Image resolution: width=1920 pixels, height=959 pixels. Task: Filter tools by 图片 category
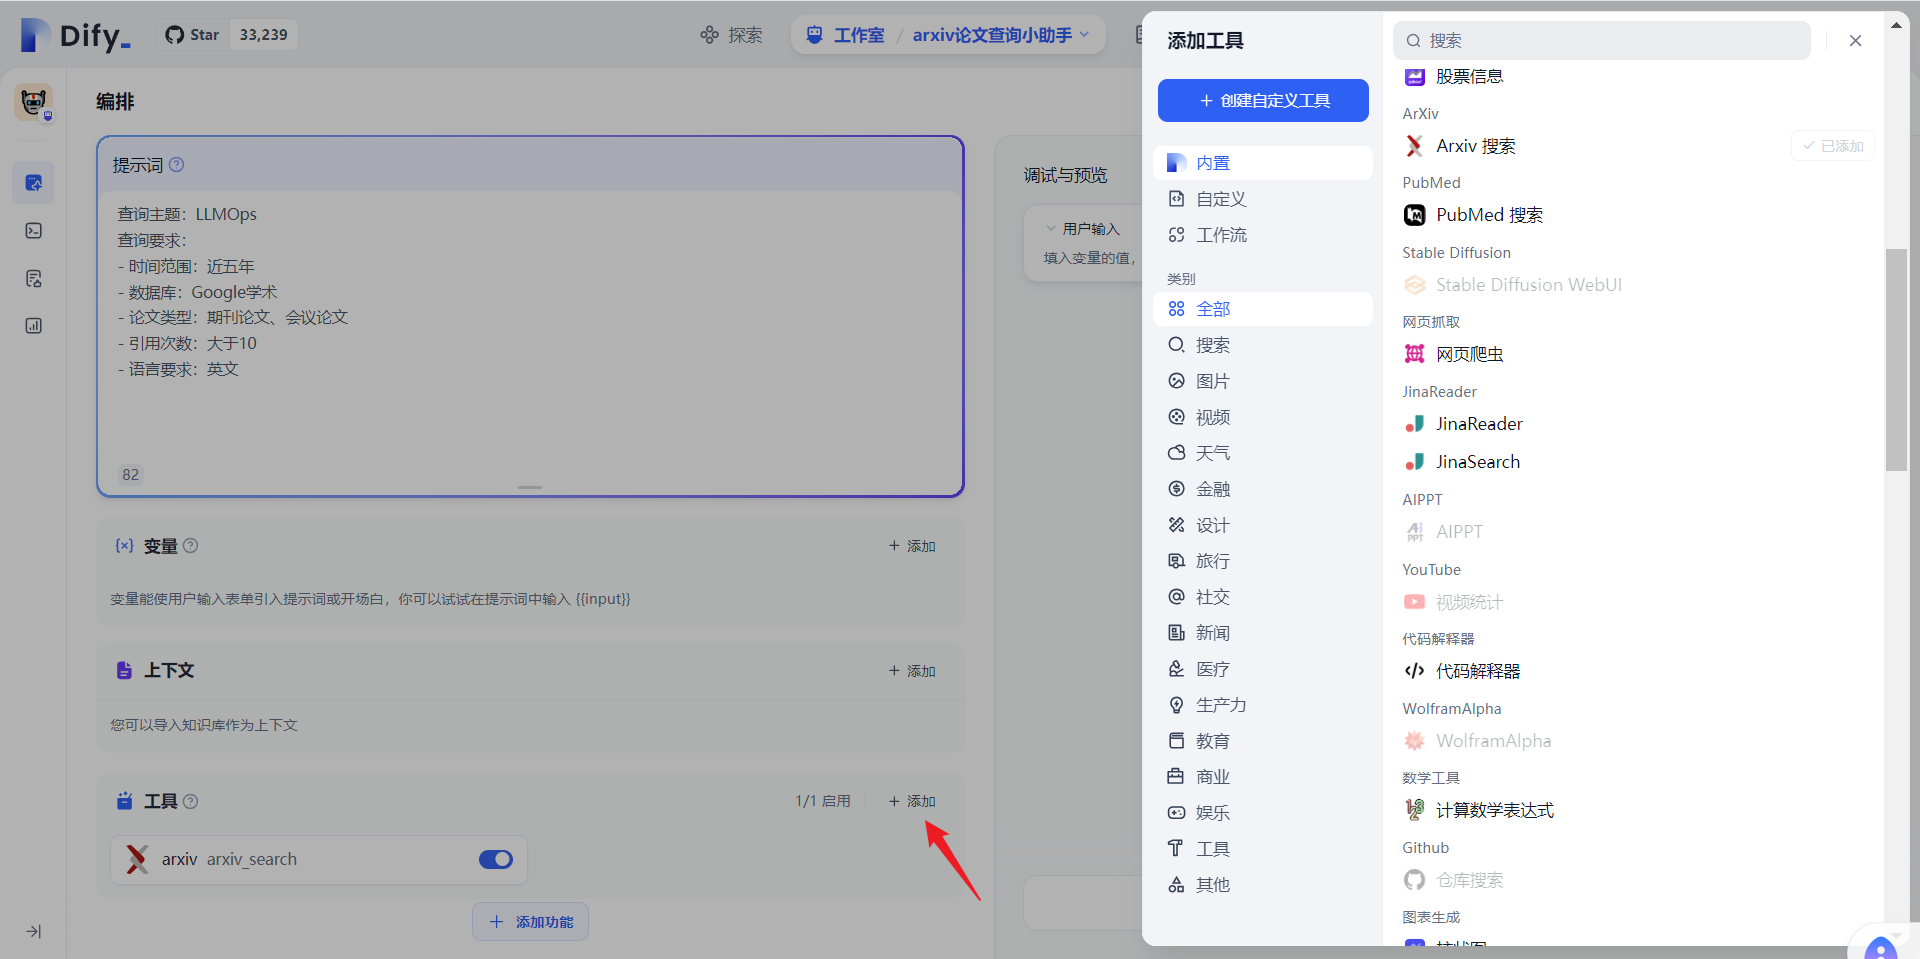tap(1263, 381)
